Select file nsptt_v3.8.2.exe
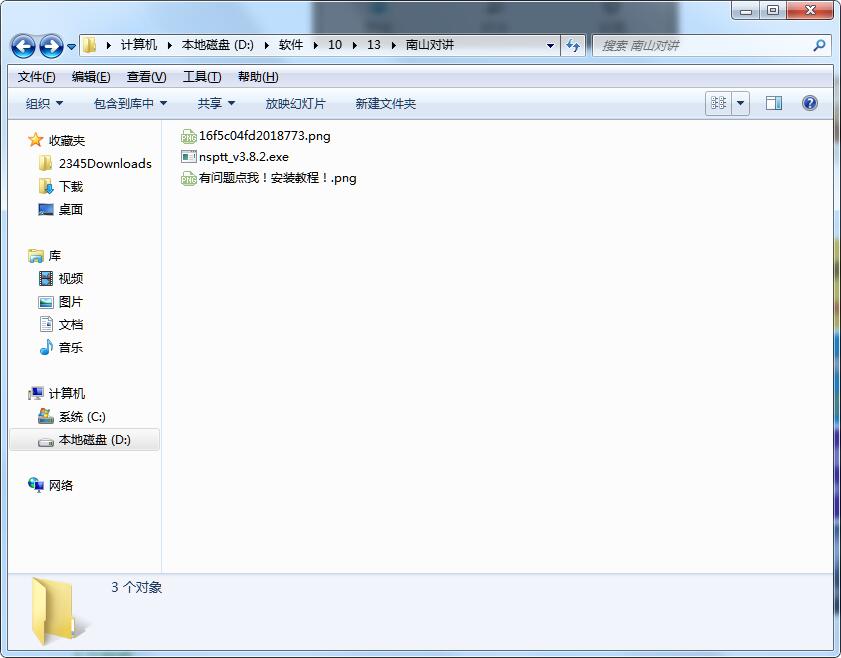Screen dimensions: 841x658 point(244,157)
